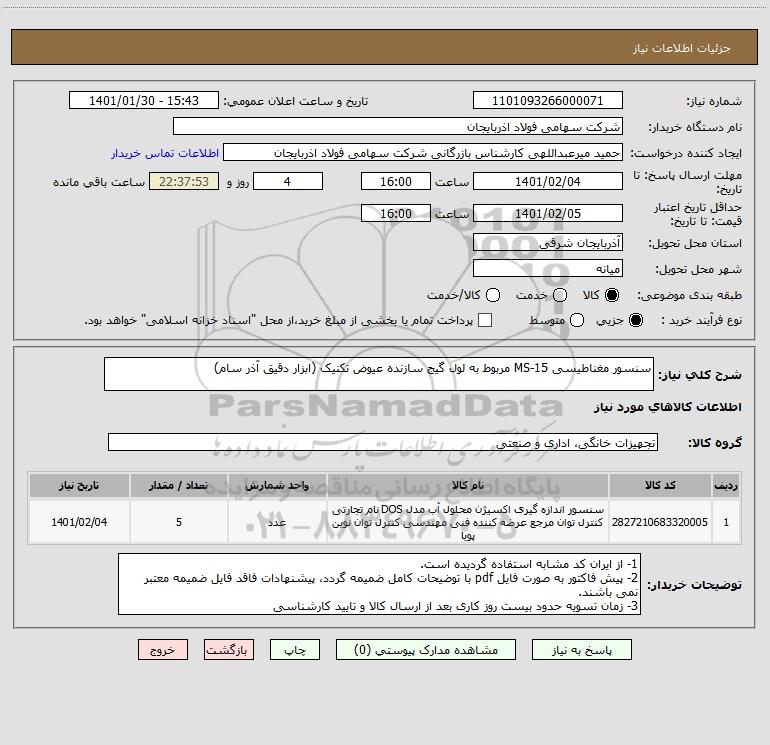Click the ردیف column header
This screenshot has width=770, height=745.
tap(726, 485)
